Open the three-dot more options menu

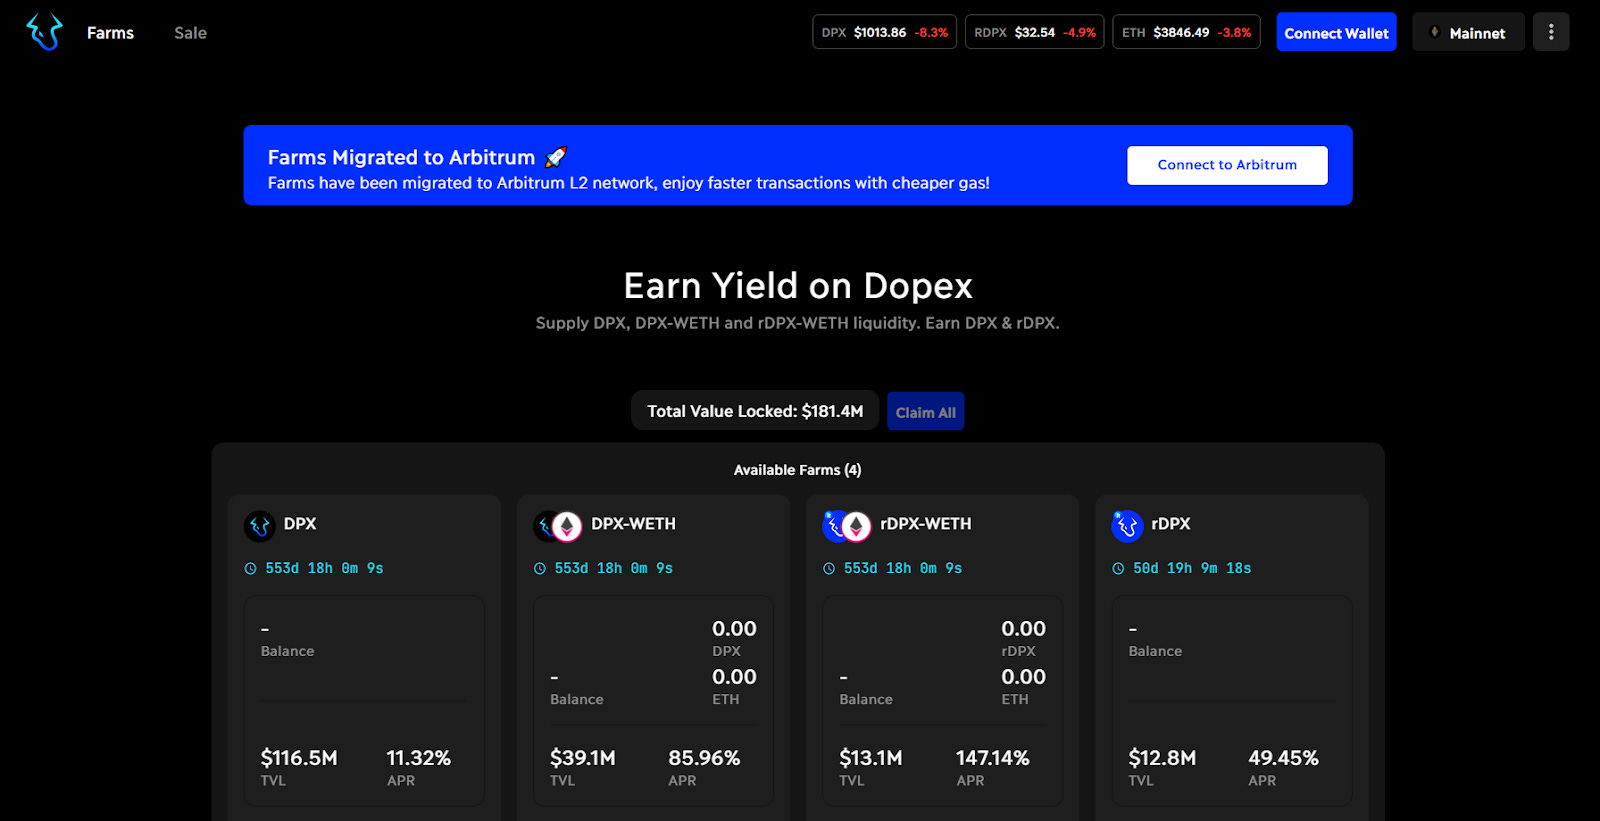tap(1551, 32)
